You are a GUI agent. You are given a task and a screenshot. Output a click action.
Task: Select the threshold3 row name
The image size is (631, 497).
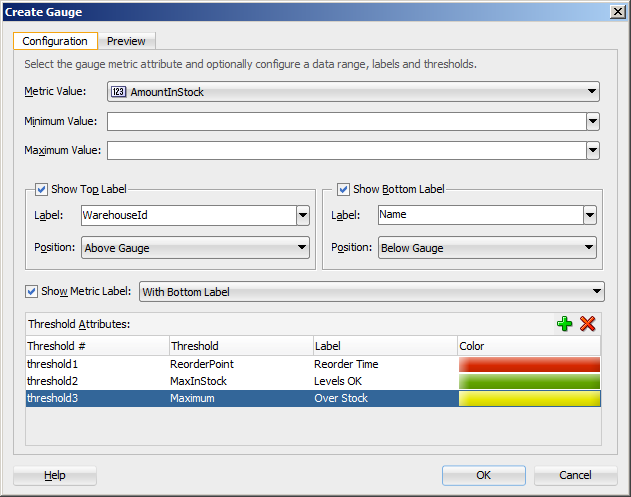[x=52, y=398]
